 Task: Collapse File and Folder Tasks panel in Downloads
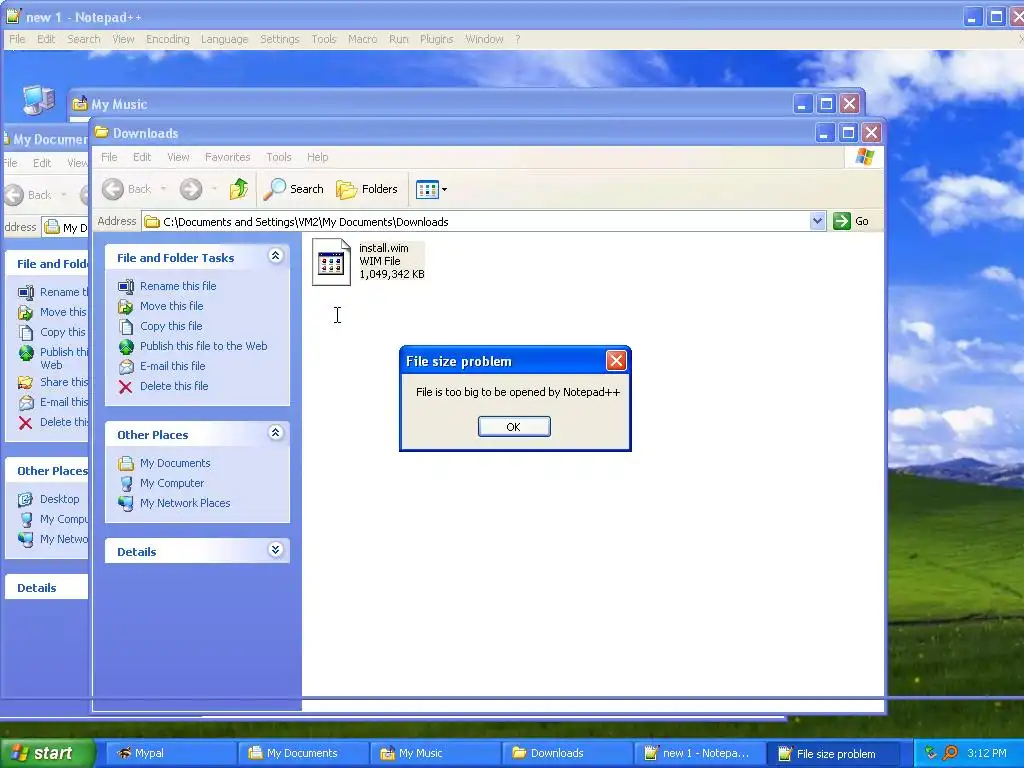coord(276,256)
